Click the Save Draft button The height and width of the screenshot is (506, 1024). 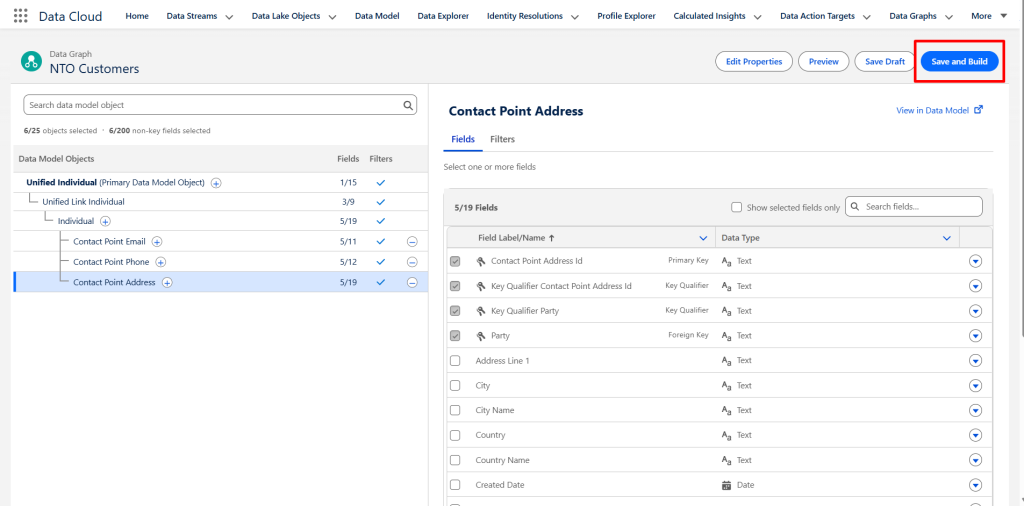(x=885, y=61)
